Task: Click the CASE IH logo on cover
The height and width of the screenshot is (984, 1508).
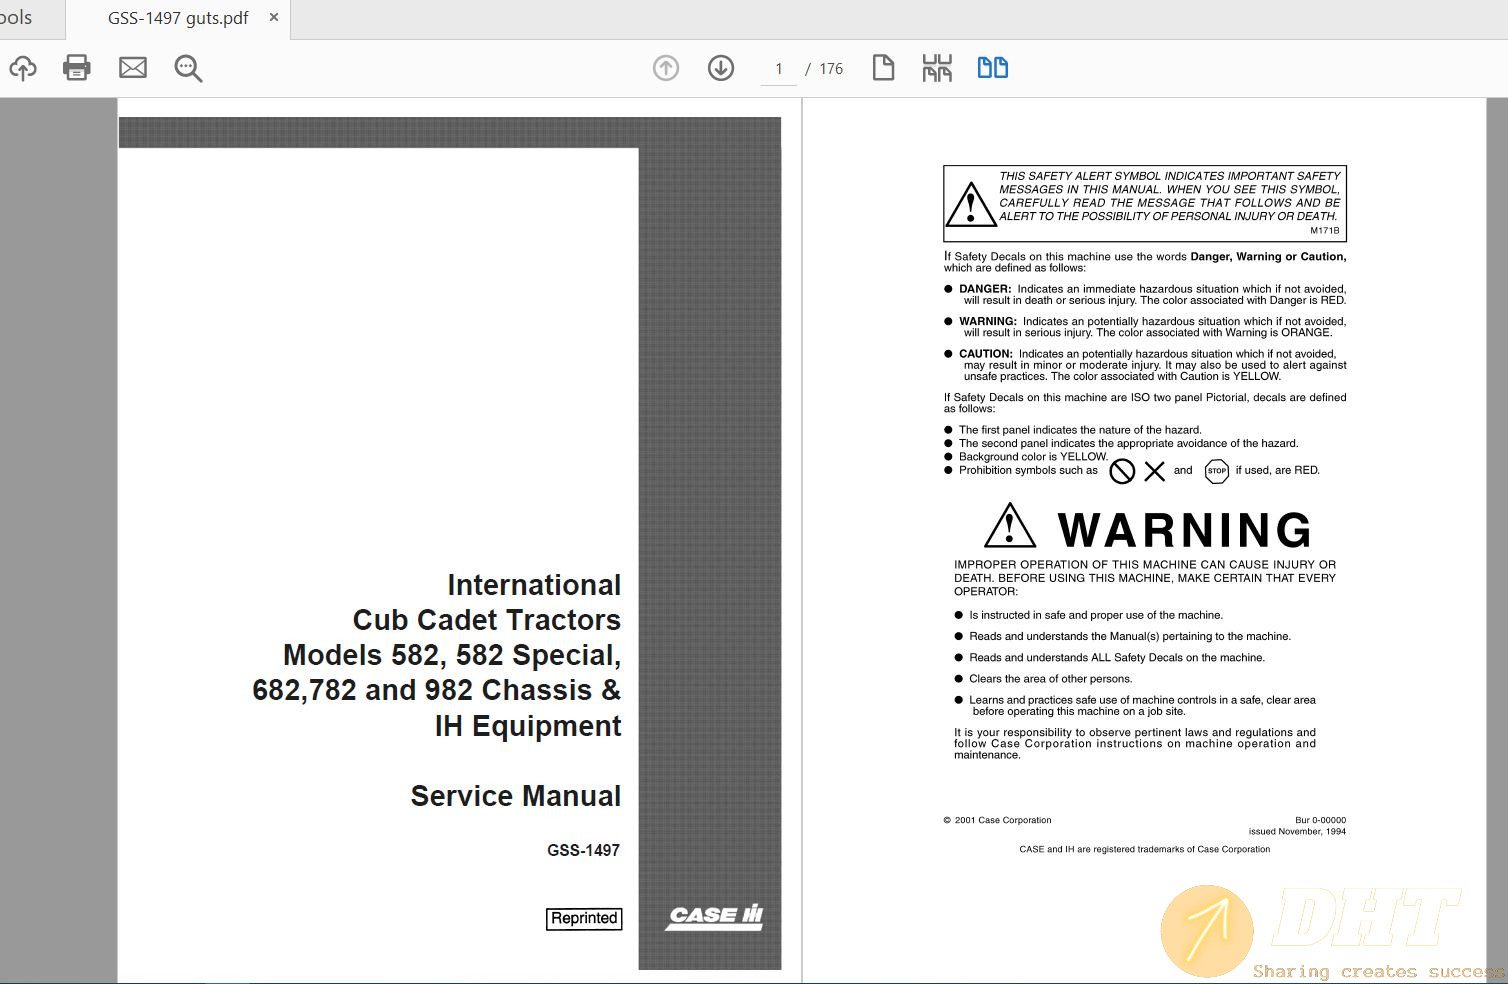Action: 715,916
